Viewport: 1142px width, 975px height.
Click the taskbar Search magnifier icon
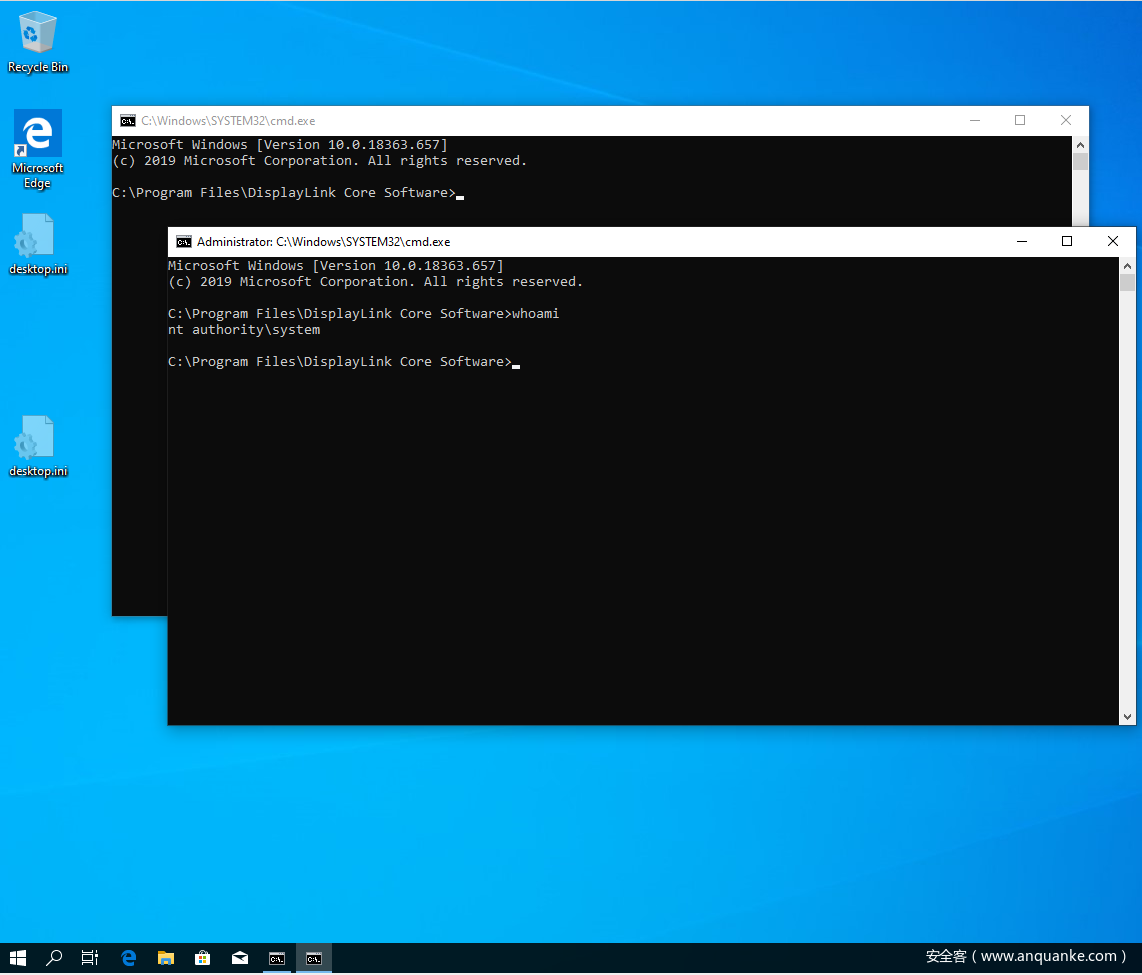[x=54, y=957]
